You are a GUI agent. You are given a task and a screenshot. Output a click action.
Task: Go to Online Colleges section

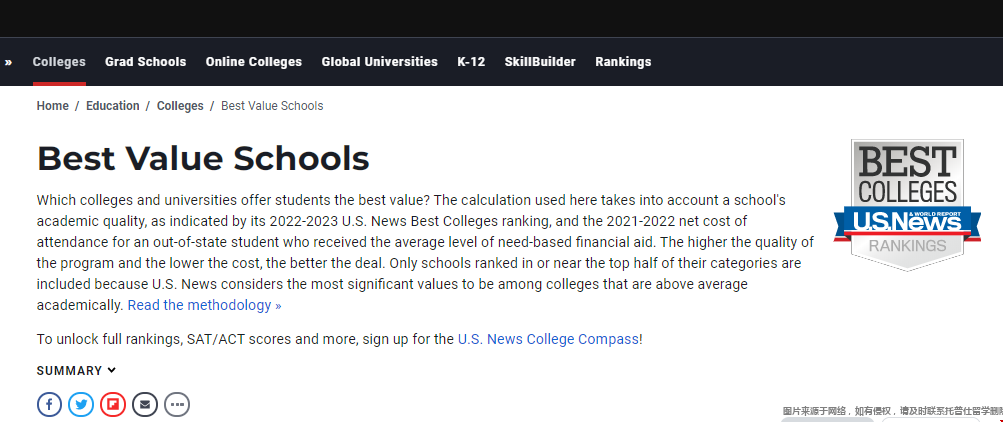coord(253,62)
